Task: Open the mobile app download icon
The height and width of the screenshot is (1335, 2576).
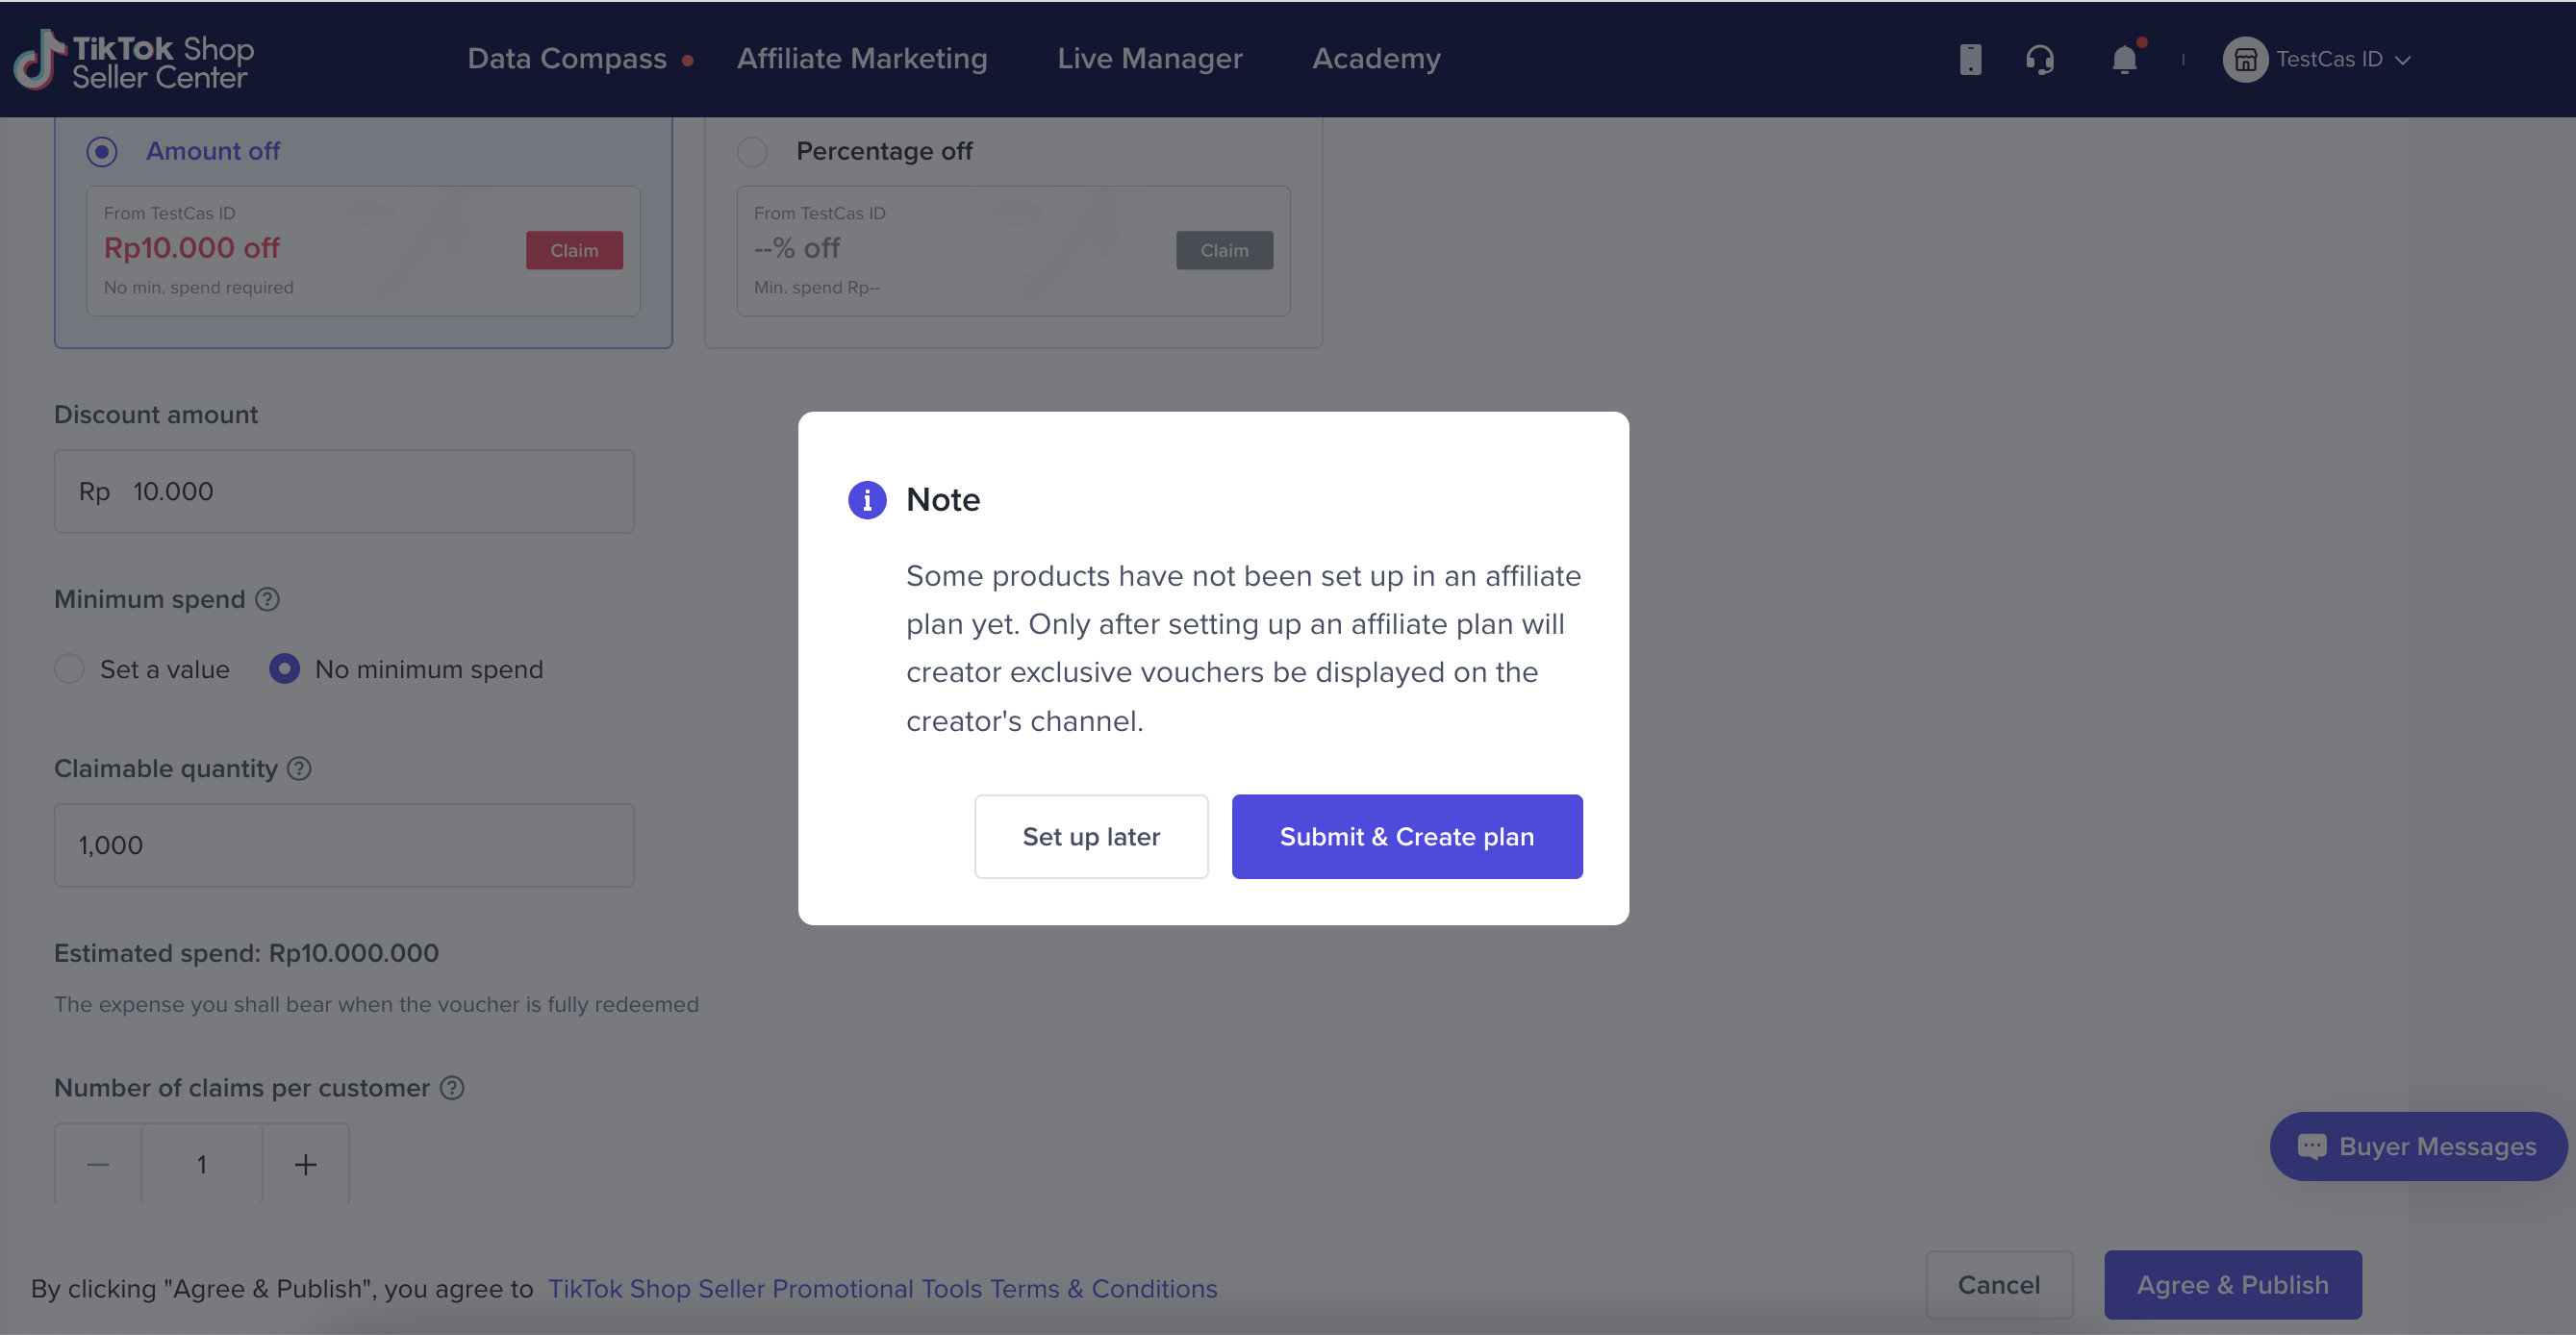Action: [1970, 60]
